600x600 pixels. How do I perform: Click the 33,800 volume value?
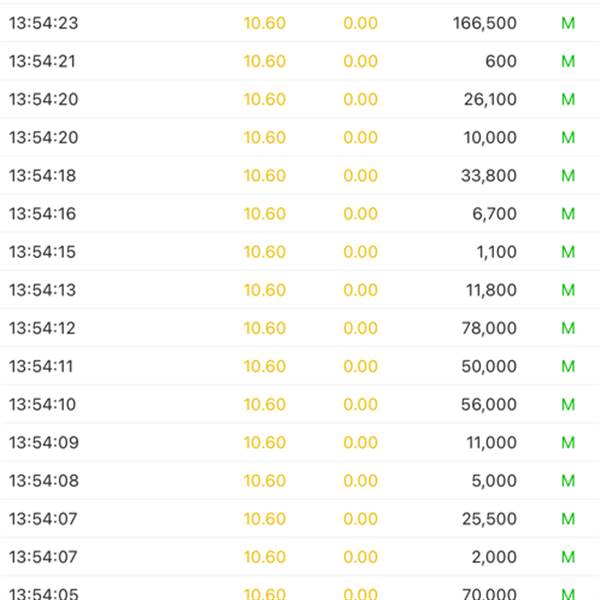click(x=489, y=176)
